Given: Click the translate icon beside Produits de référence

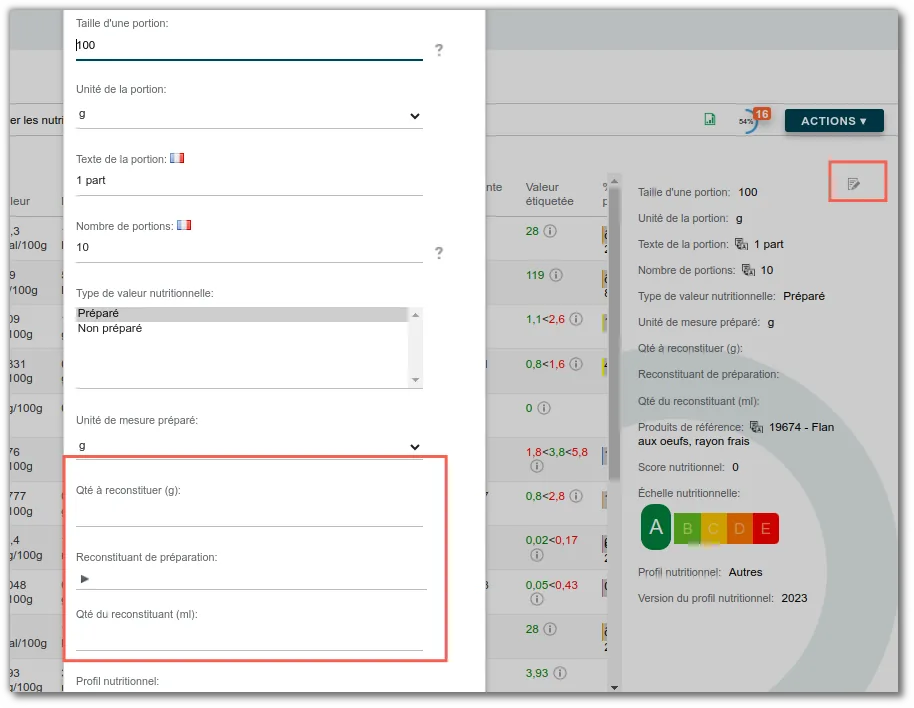Looking at the screenshot, I should (x=756, y=427).
